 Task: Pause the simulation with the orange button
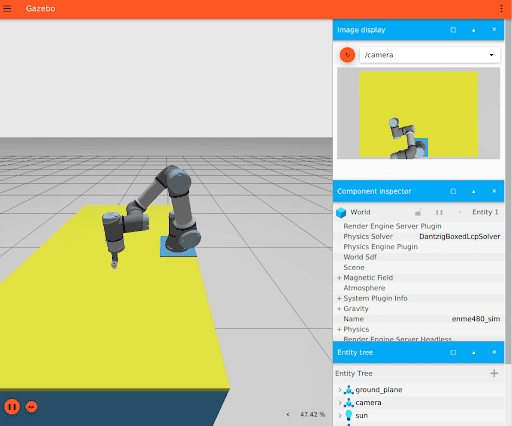coord(12,407)
